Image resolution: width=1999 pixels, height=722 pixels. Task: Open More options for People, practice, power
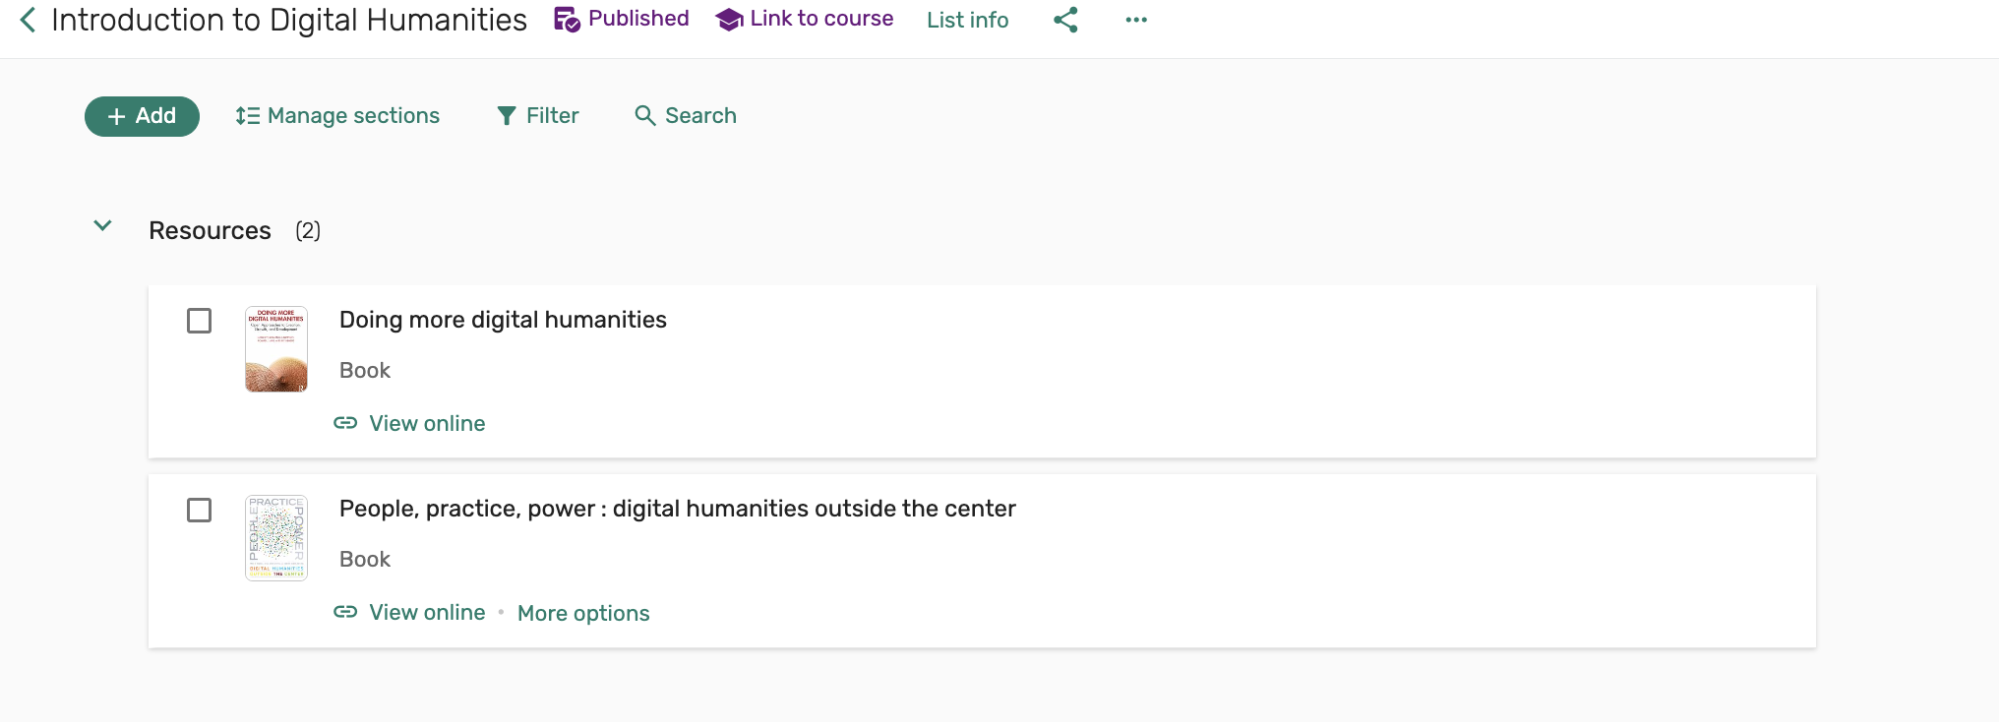pos(583,613)
